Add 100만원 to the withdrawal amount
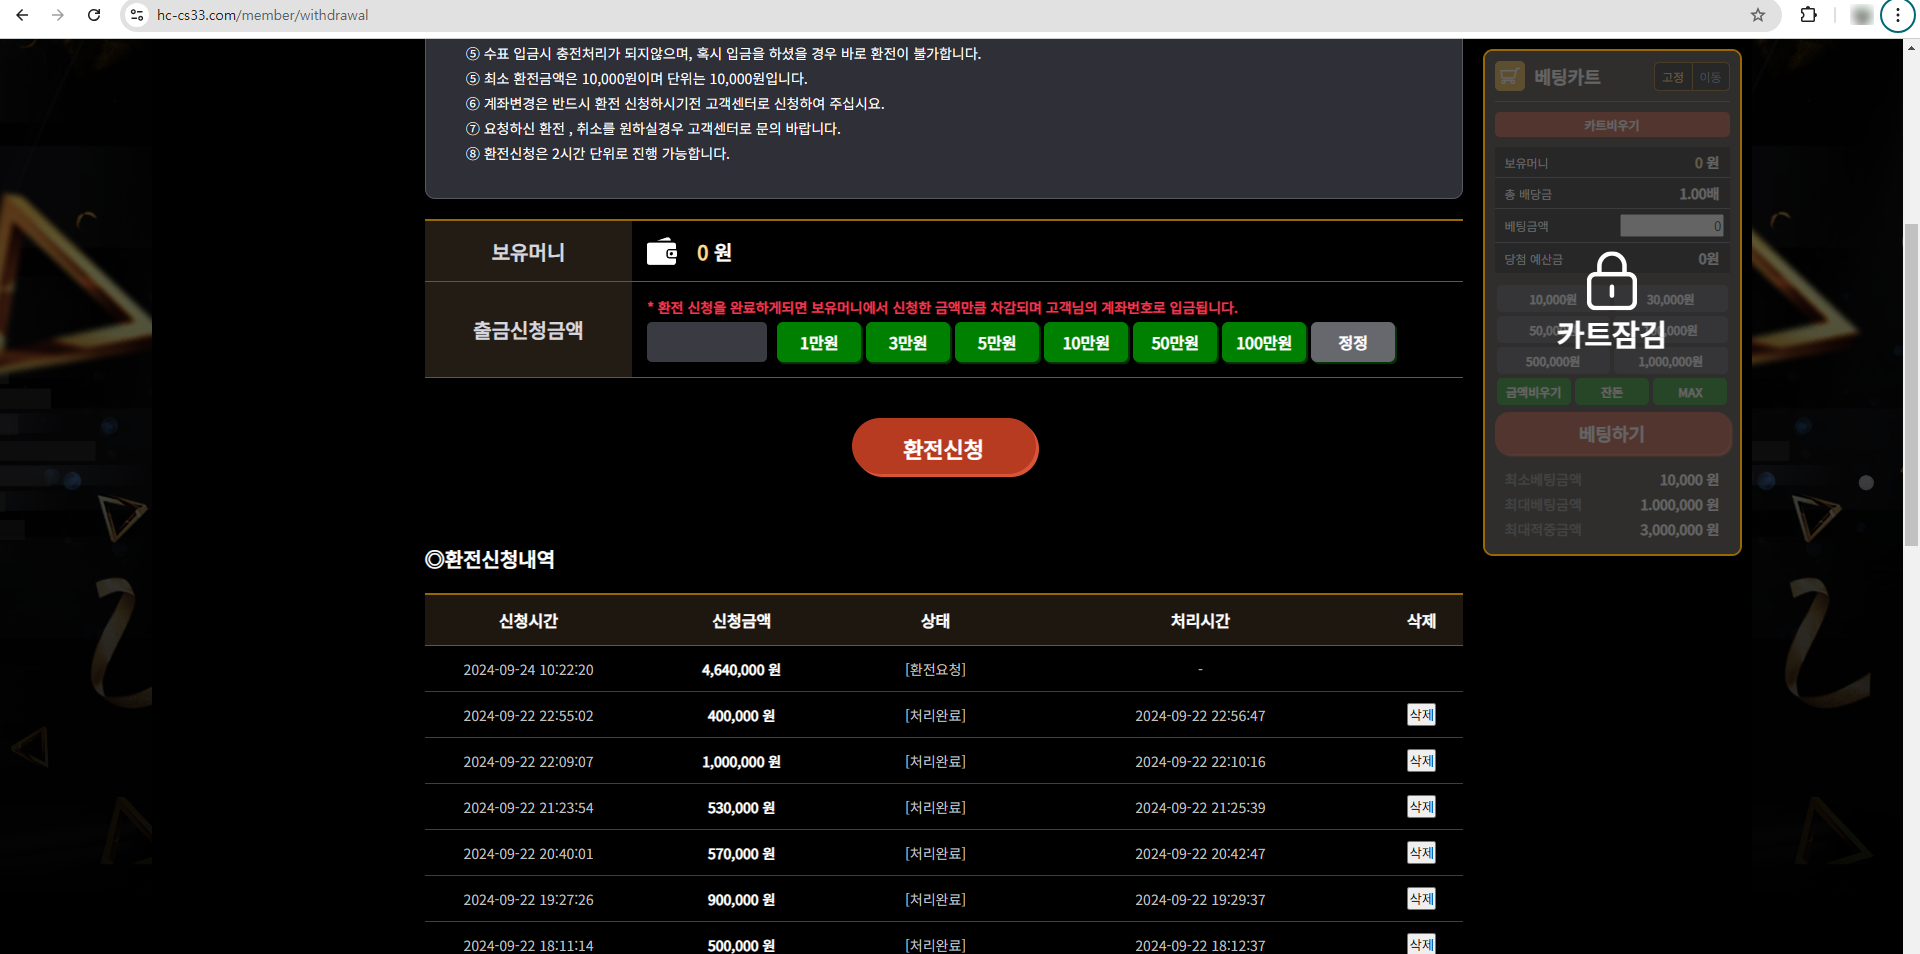The image size is (1920, 954). 1264,343
